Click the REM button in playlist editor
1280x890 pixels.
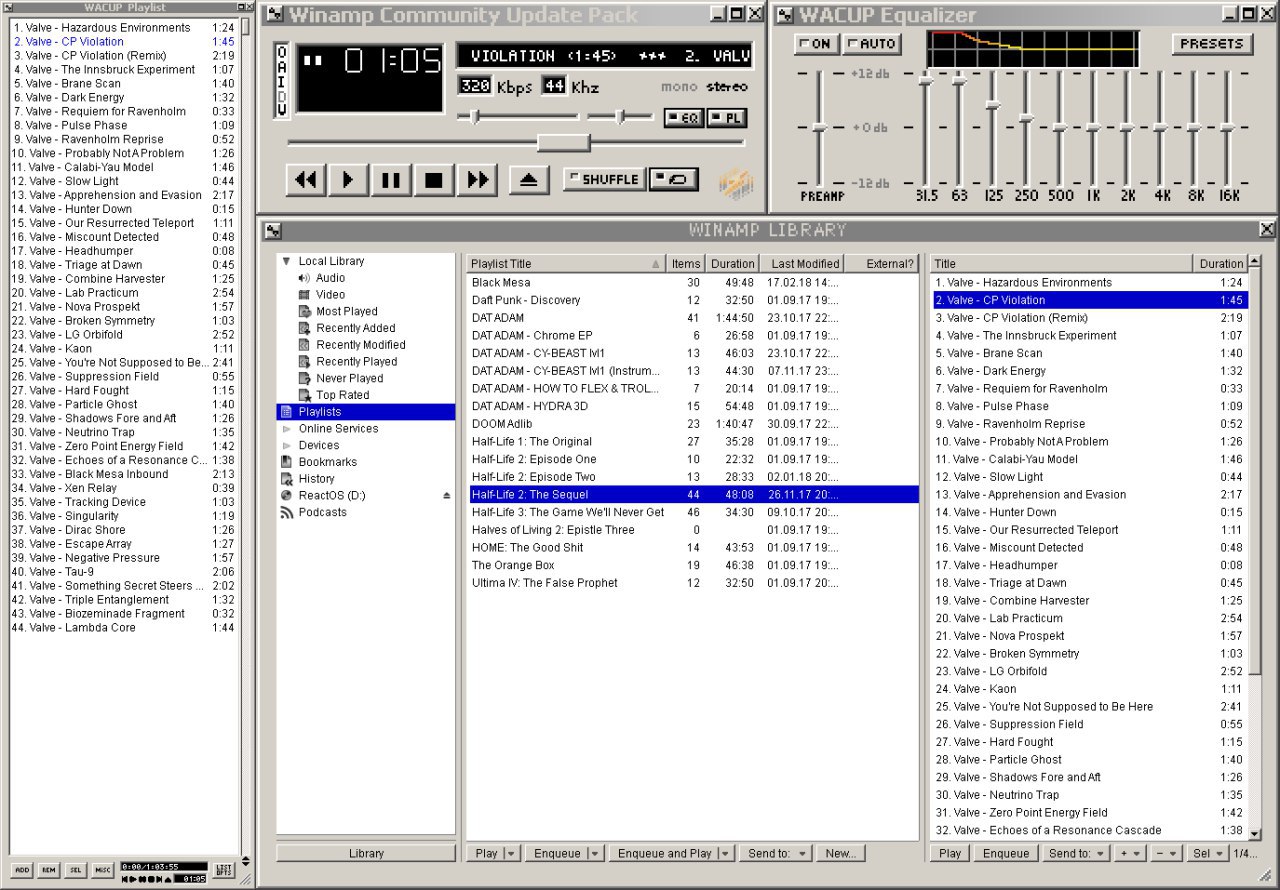click(48, 871)
